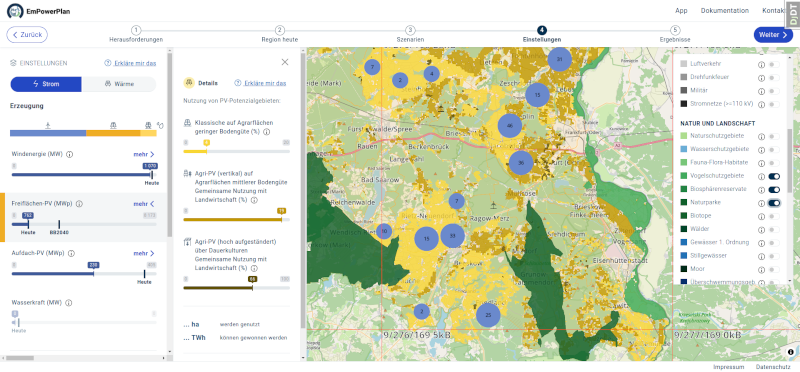Image resolution: width=800 pixels, height=372 pixels.
Task: Go to step 3 Szenarien
Action: pos(410,35)
